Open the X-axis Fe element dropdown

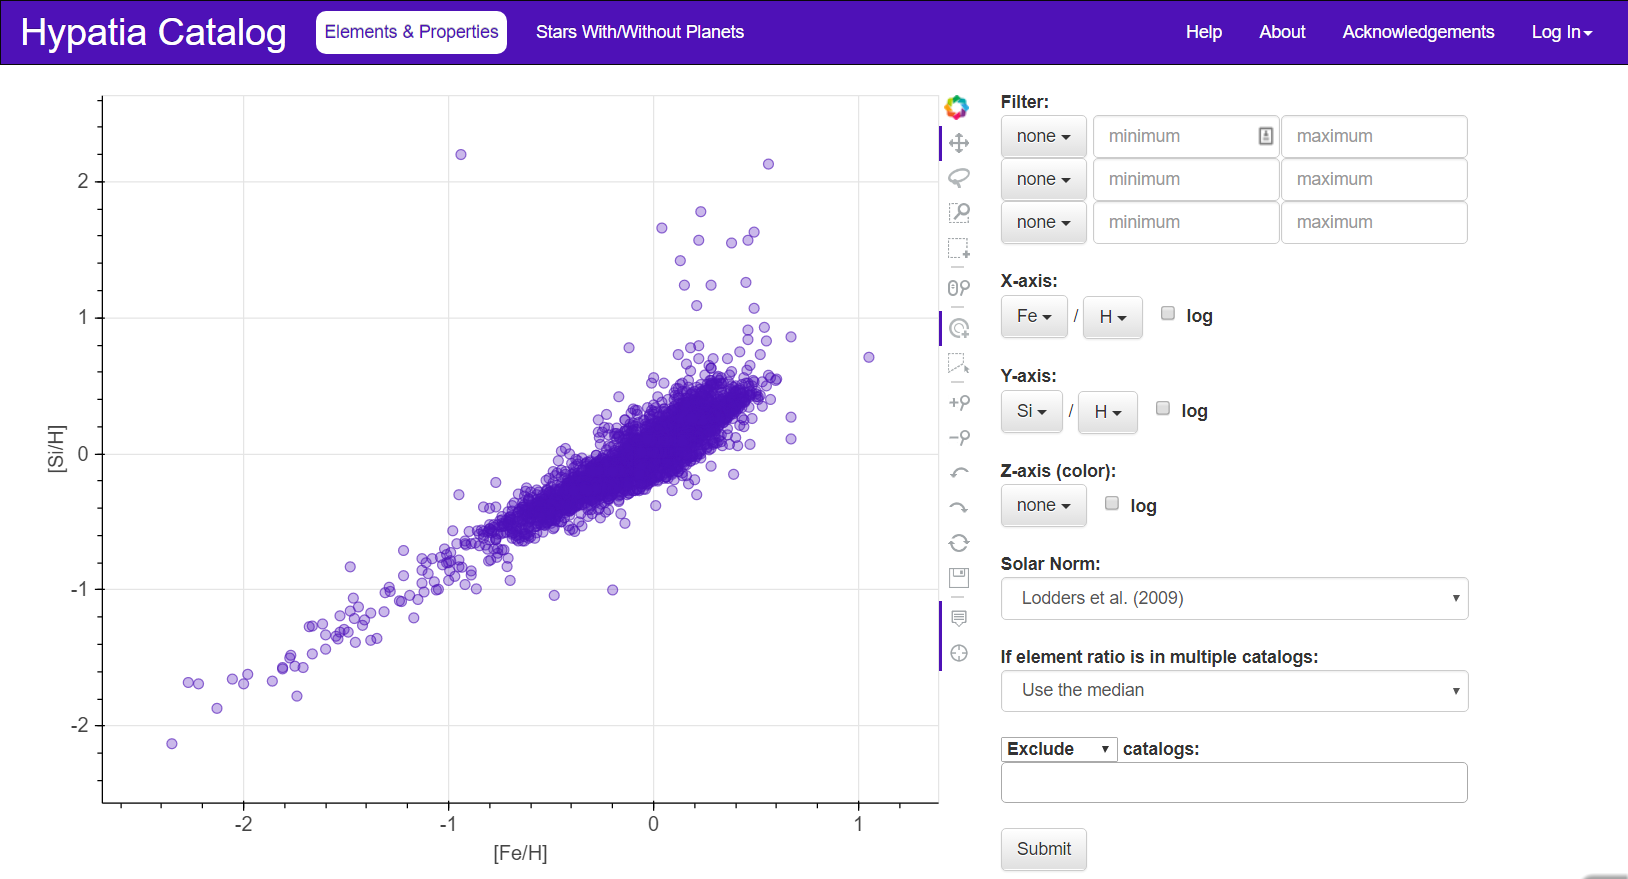point(1034,317)
